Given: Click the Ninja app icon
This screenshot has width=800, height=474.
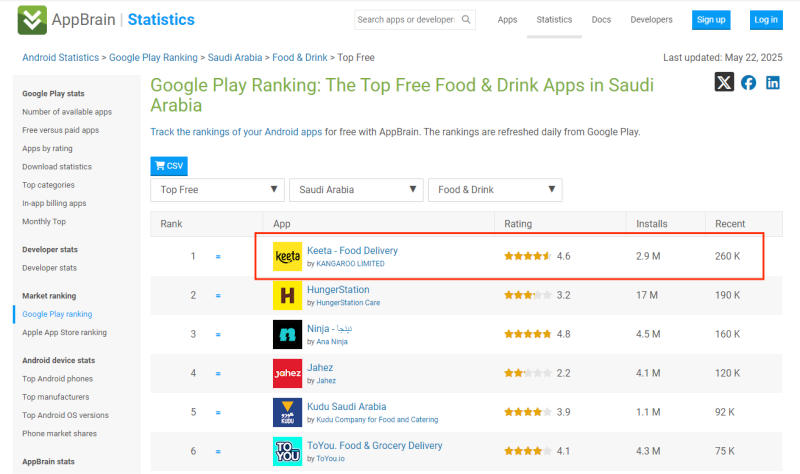Looking at the screenshot, I should pos(287,334).
